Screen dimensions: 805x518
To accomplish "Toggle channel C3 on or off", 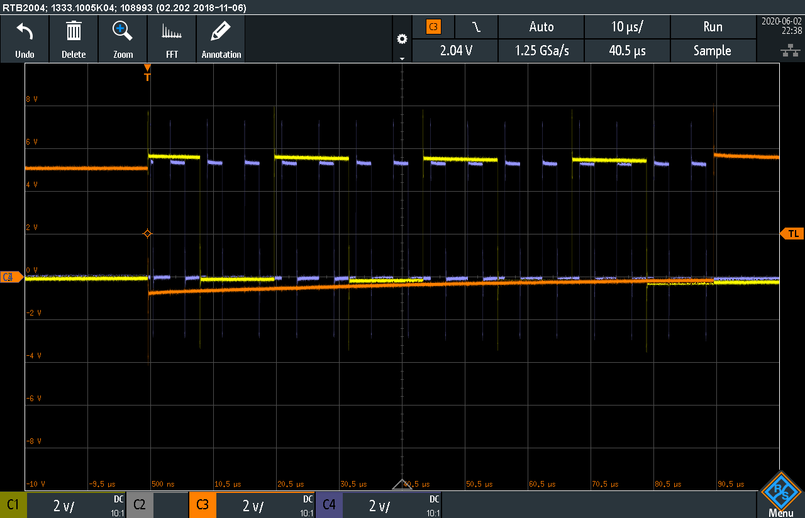I will tap(202, 505).
